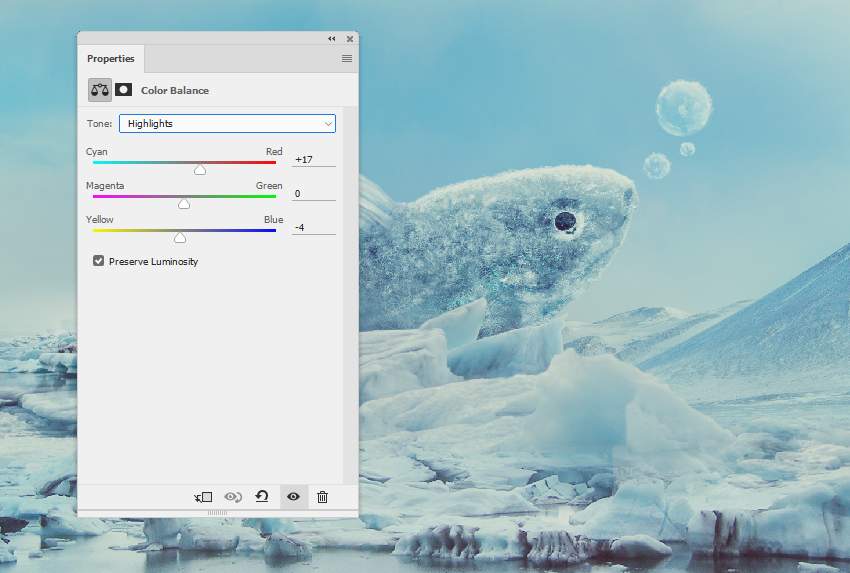Image resolution: width=850 pixels, height=573 pixels.
Task: Collapse the panel with the double-arrow icon
Action: click(332, 39)
